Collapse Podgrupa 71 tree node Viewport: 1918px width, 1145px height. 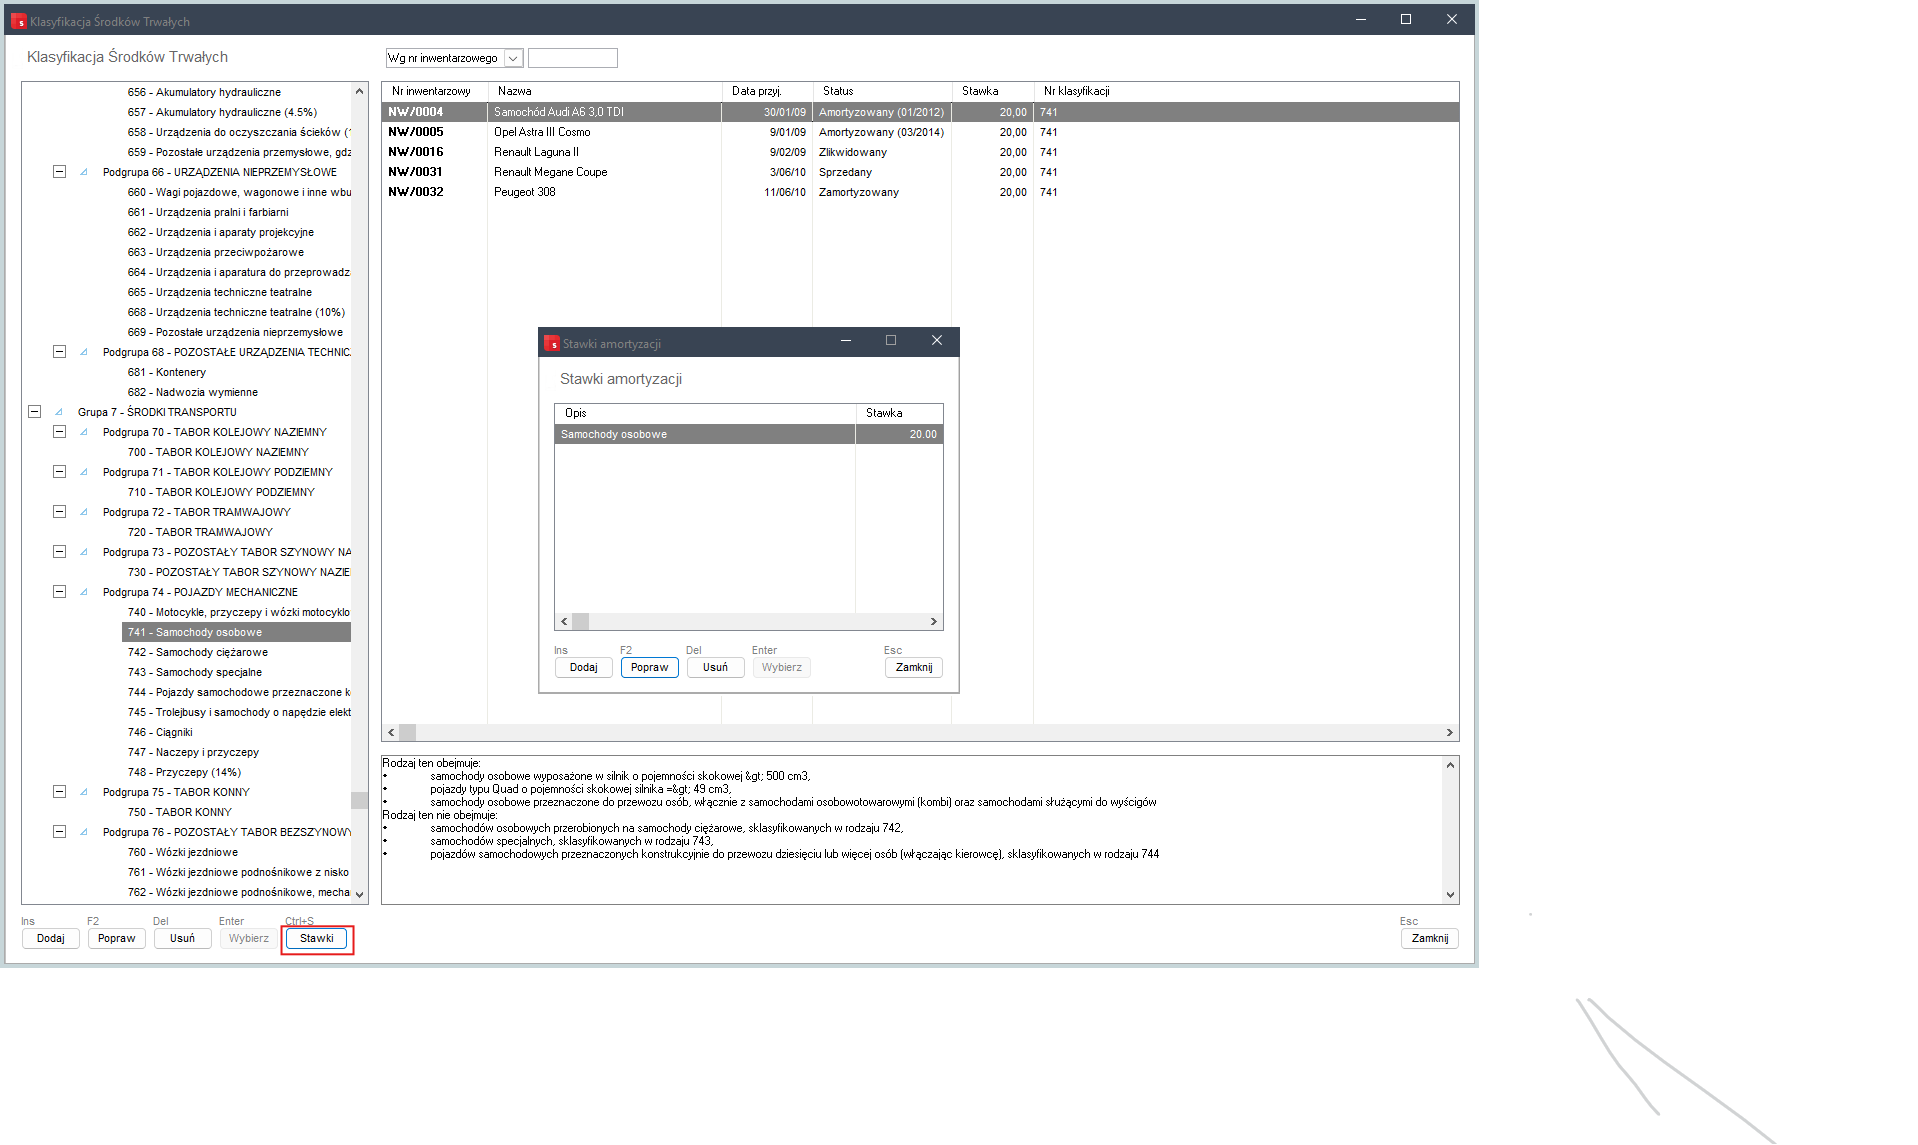[x=59, y=472]
